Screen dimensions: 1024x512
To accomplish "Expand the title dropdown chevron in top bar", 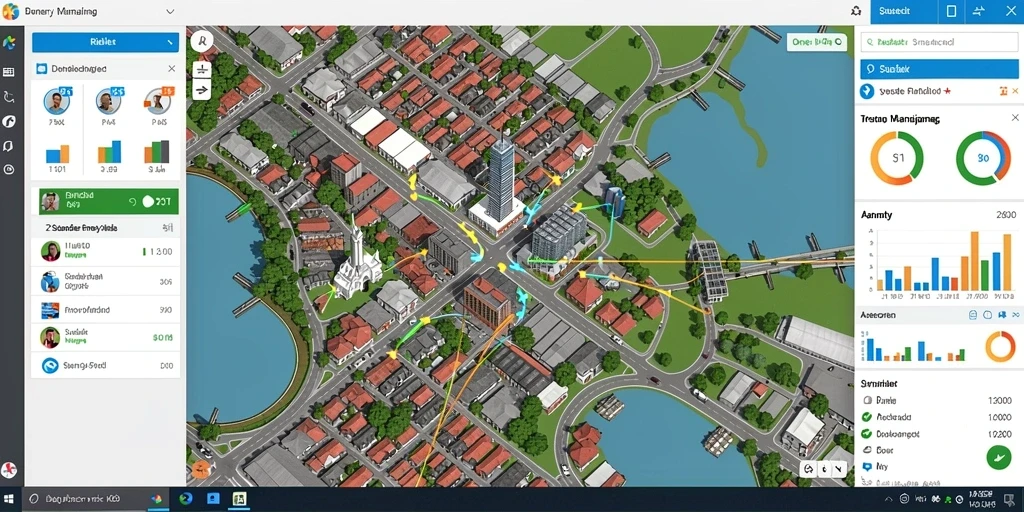I will (170, 12).
